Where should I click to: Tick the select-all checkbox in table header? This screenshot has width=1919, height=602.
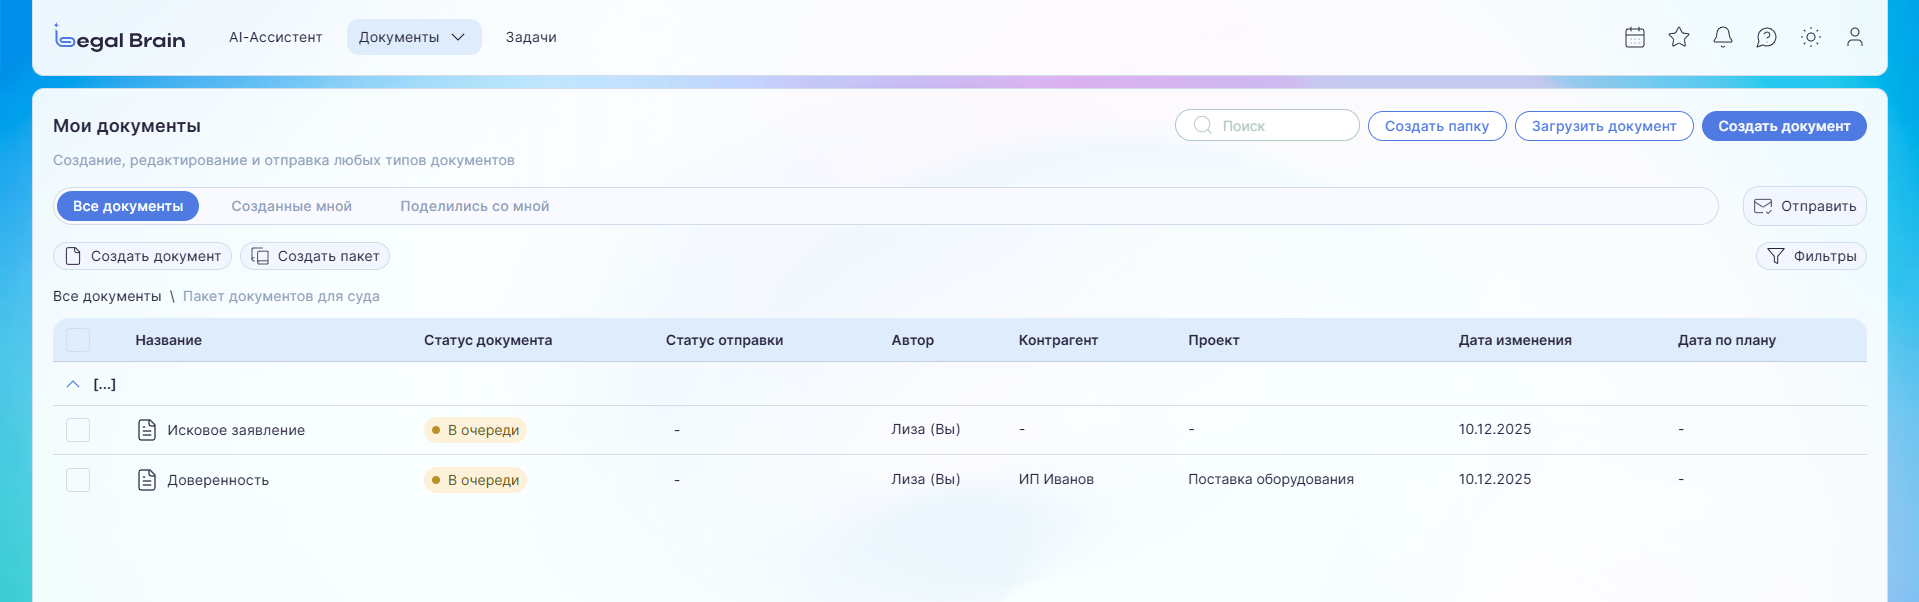(78, 340)
